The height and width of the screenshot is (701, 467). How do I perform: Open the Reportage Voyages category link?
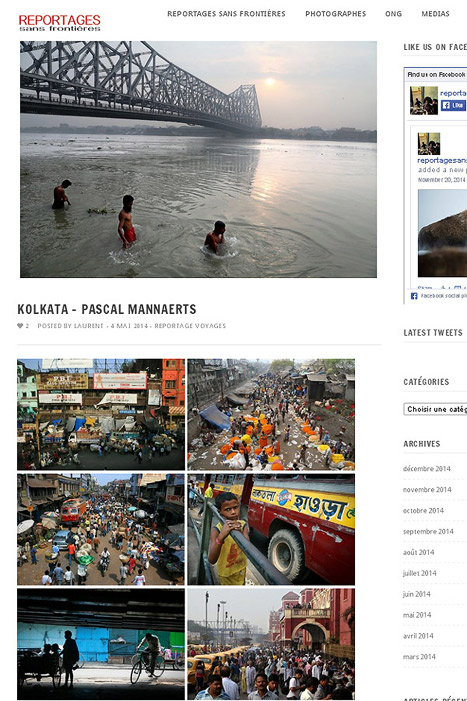click(190, 325)
